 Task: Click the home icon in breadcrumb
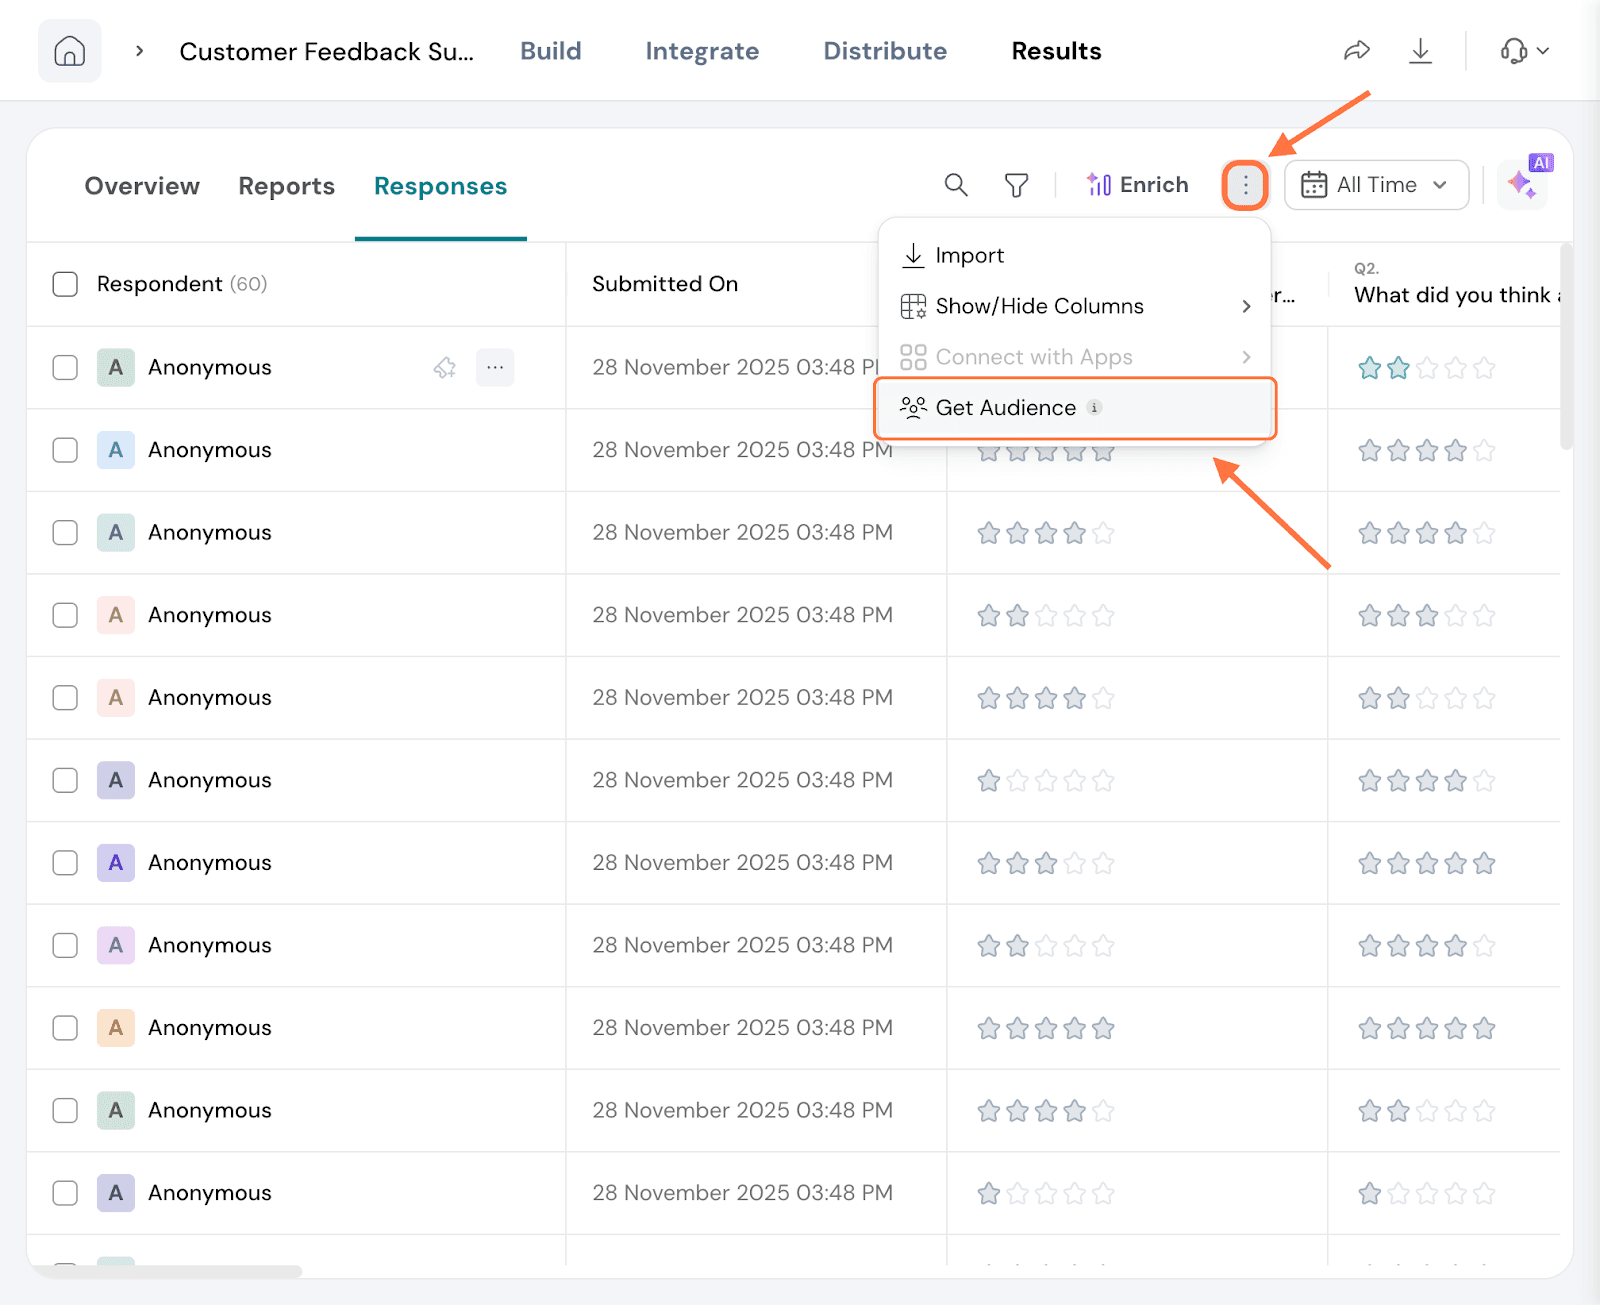[x=69, y=51]
